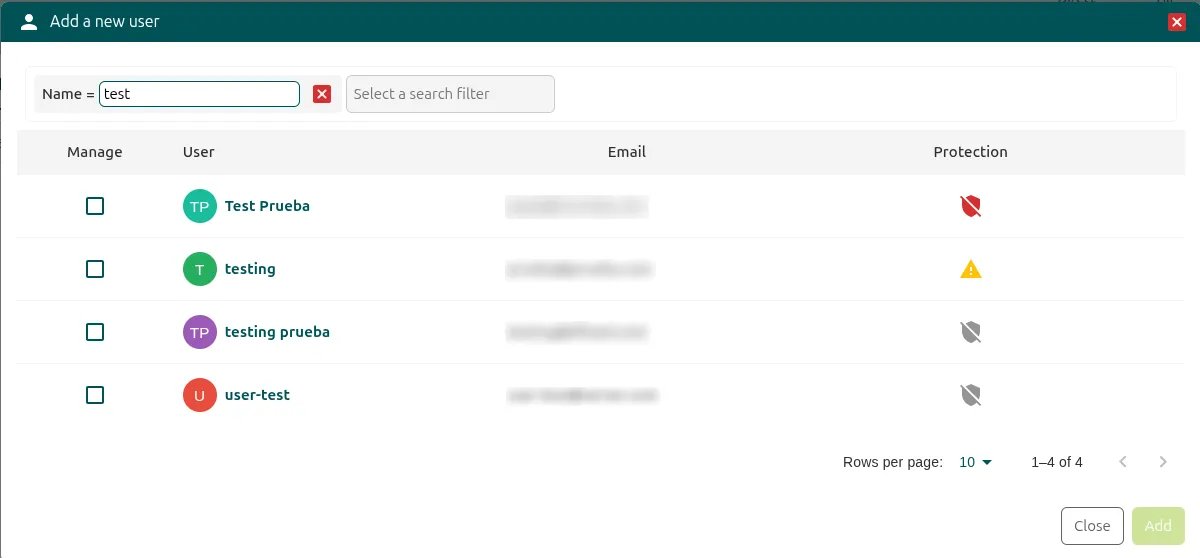Click the teal TP avatar of Test Prueba

tap(200, 206)
